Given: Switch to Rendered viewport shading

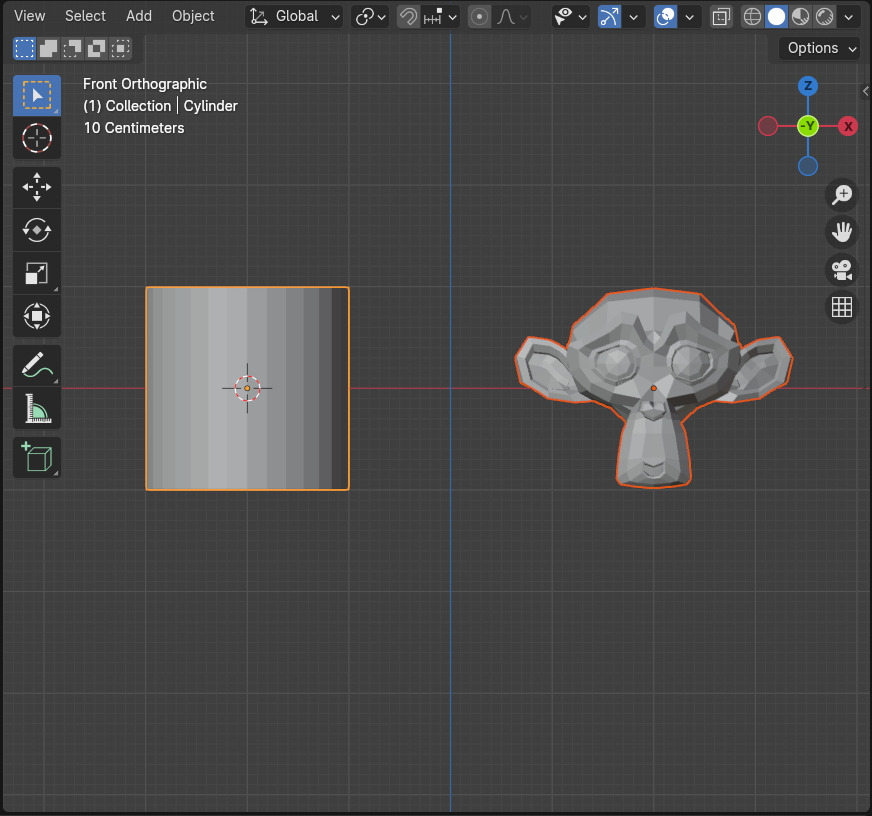Looking at the screenshot, I should point(824,17).
